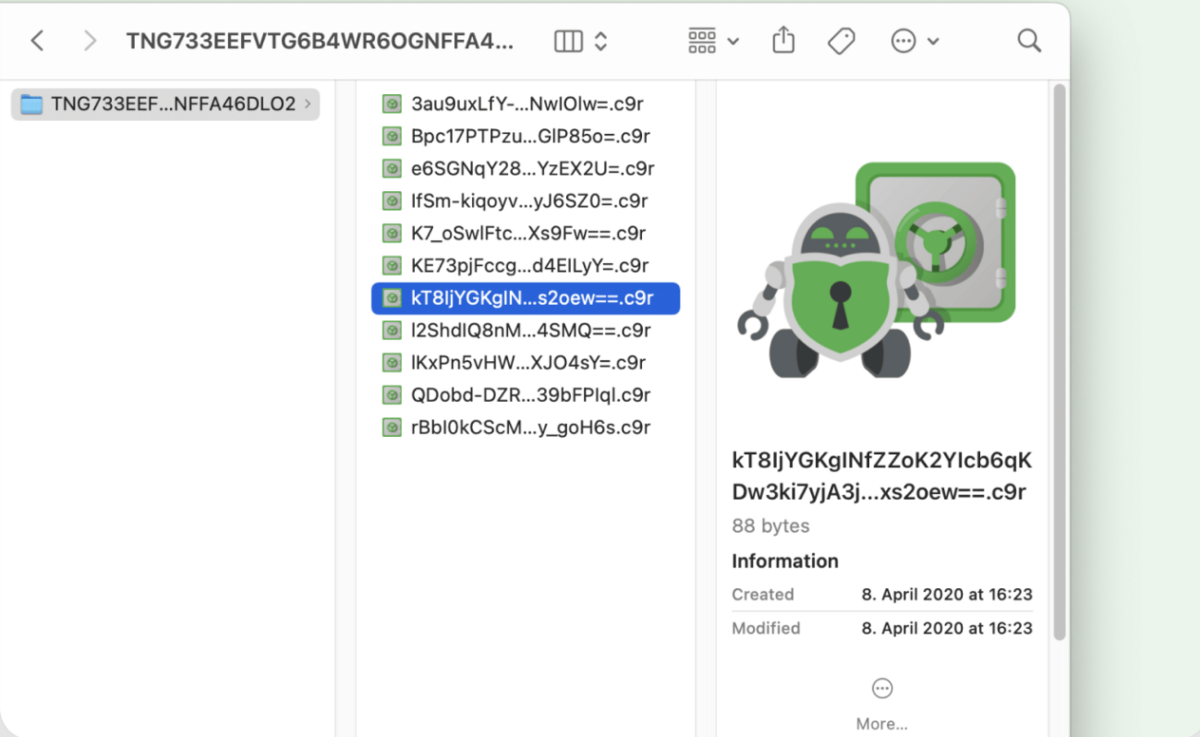Start a search with the magnifying glass
1200x737 pixels.
click(1028, 40)
